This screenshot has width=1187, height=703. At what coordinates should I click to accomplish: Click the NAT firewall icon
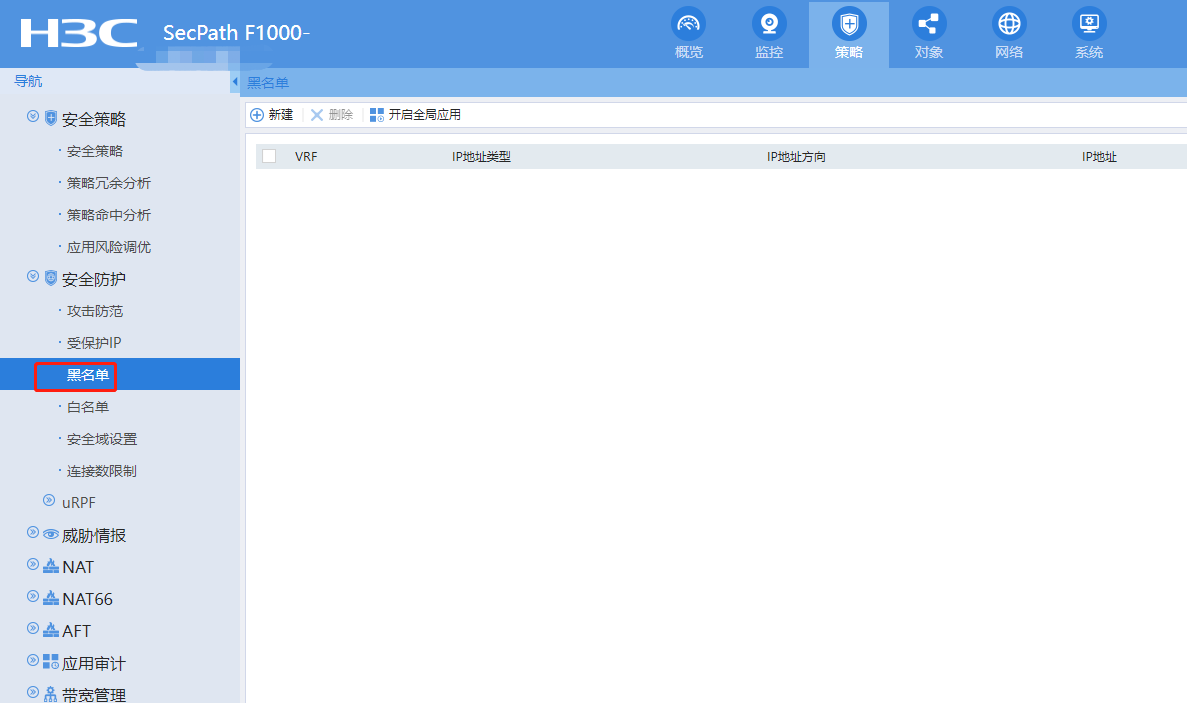[51, 565]
